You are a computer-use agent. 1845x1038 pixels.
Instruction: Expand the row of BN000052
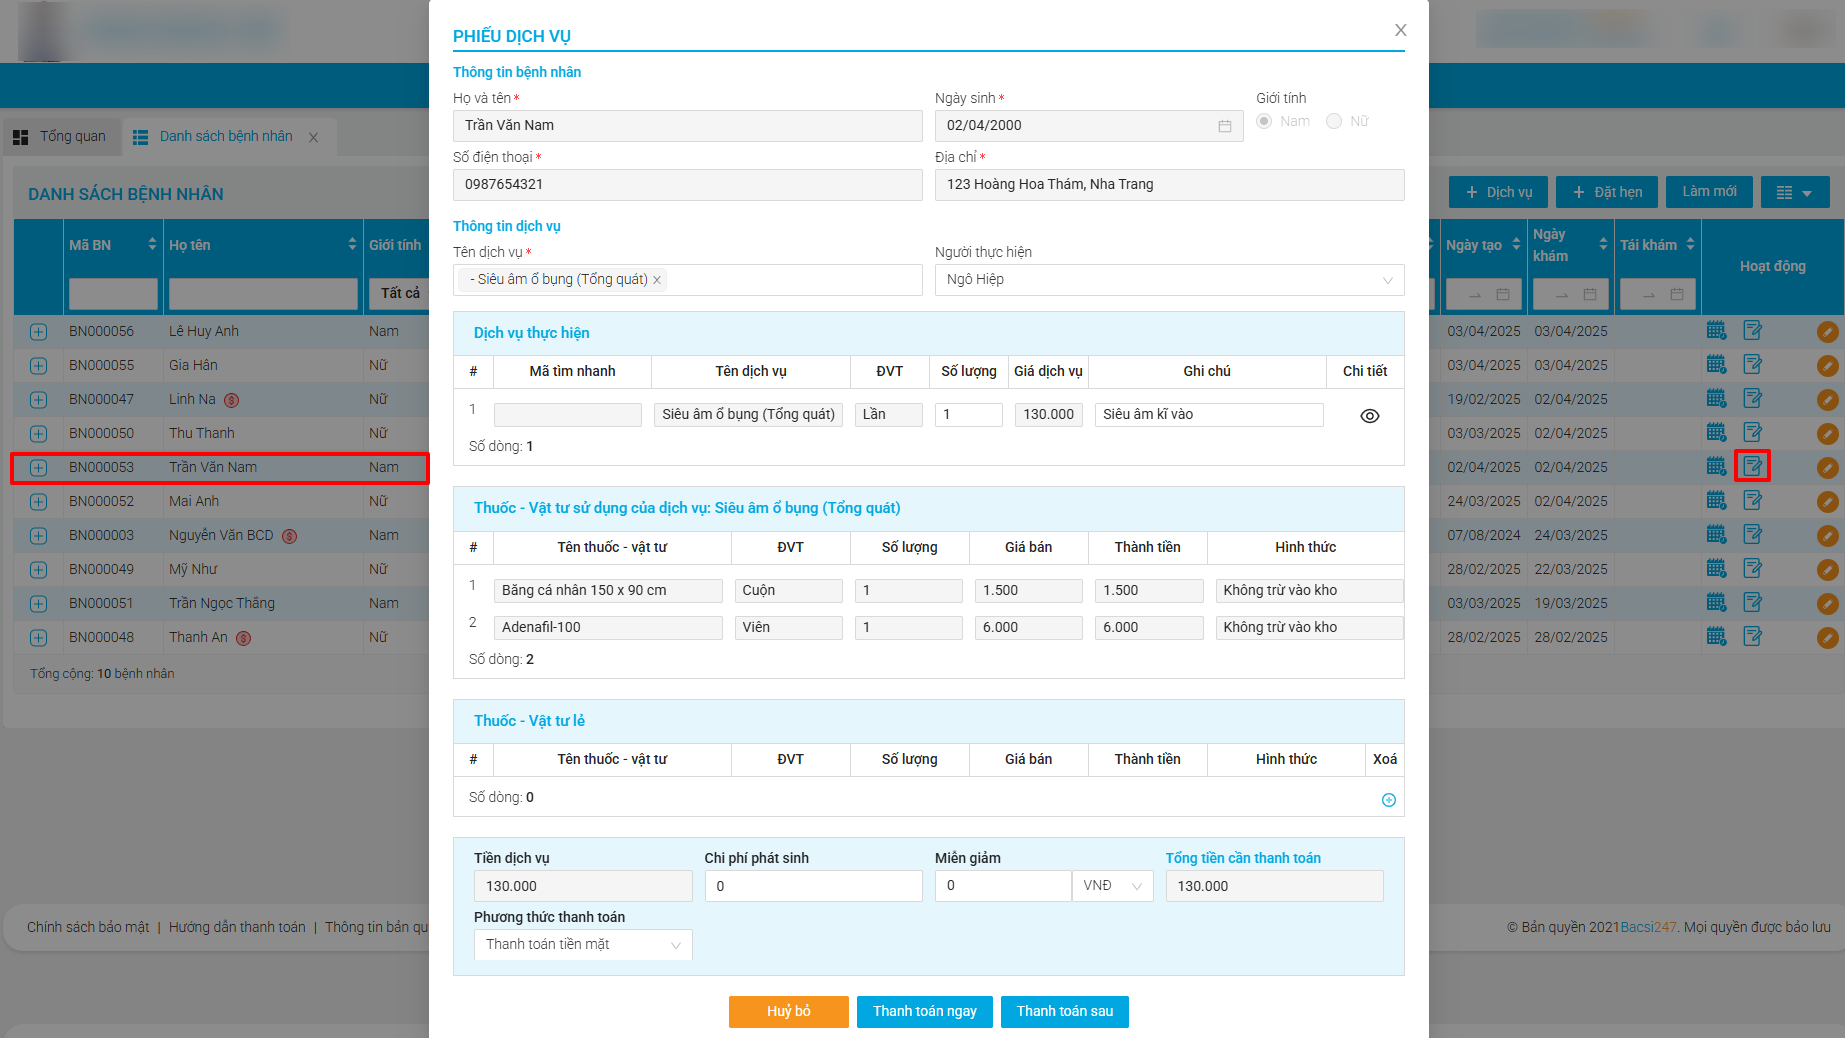(x=38, y=502)
